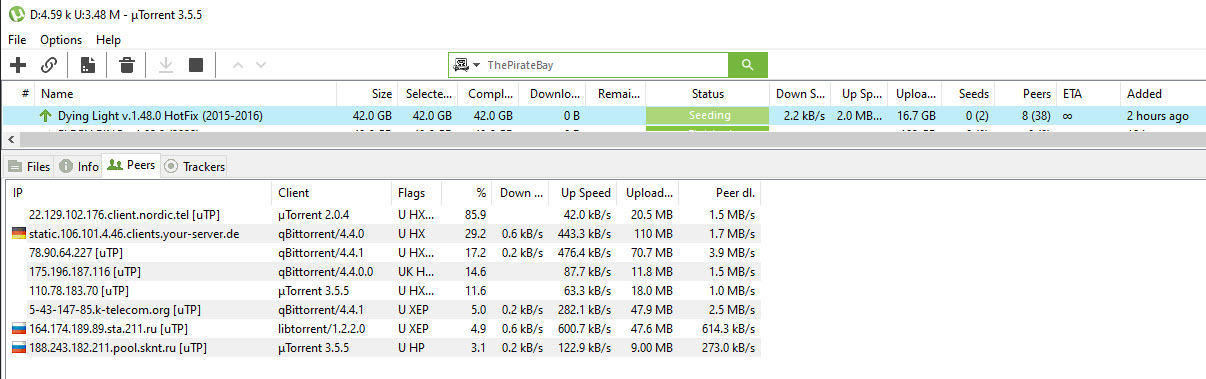Screen dimensions: 1206x379
Task: Click the 2 hours ago added value
Action: click(1158, 116)
